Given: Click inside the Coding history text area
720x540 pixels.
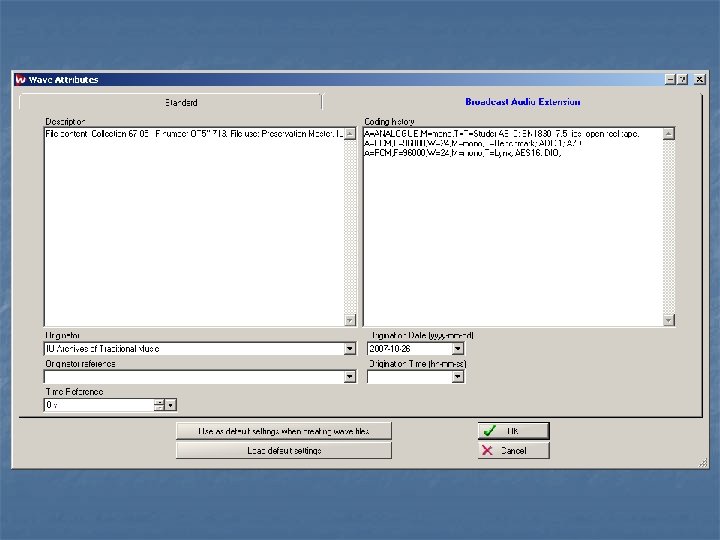Looking at the screenshot, I should pos(513,227).
